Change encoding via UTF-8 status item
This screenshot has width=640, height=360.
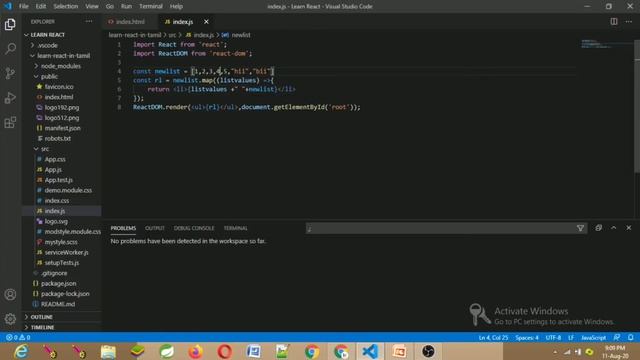[x=553, y=338]
